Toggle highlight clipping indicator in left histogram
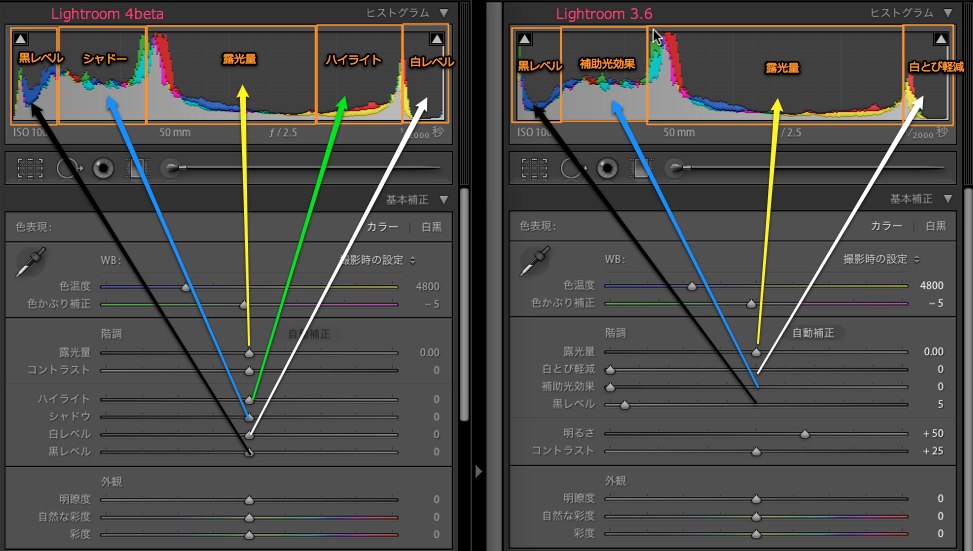 (435, 39)
